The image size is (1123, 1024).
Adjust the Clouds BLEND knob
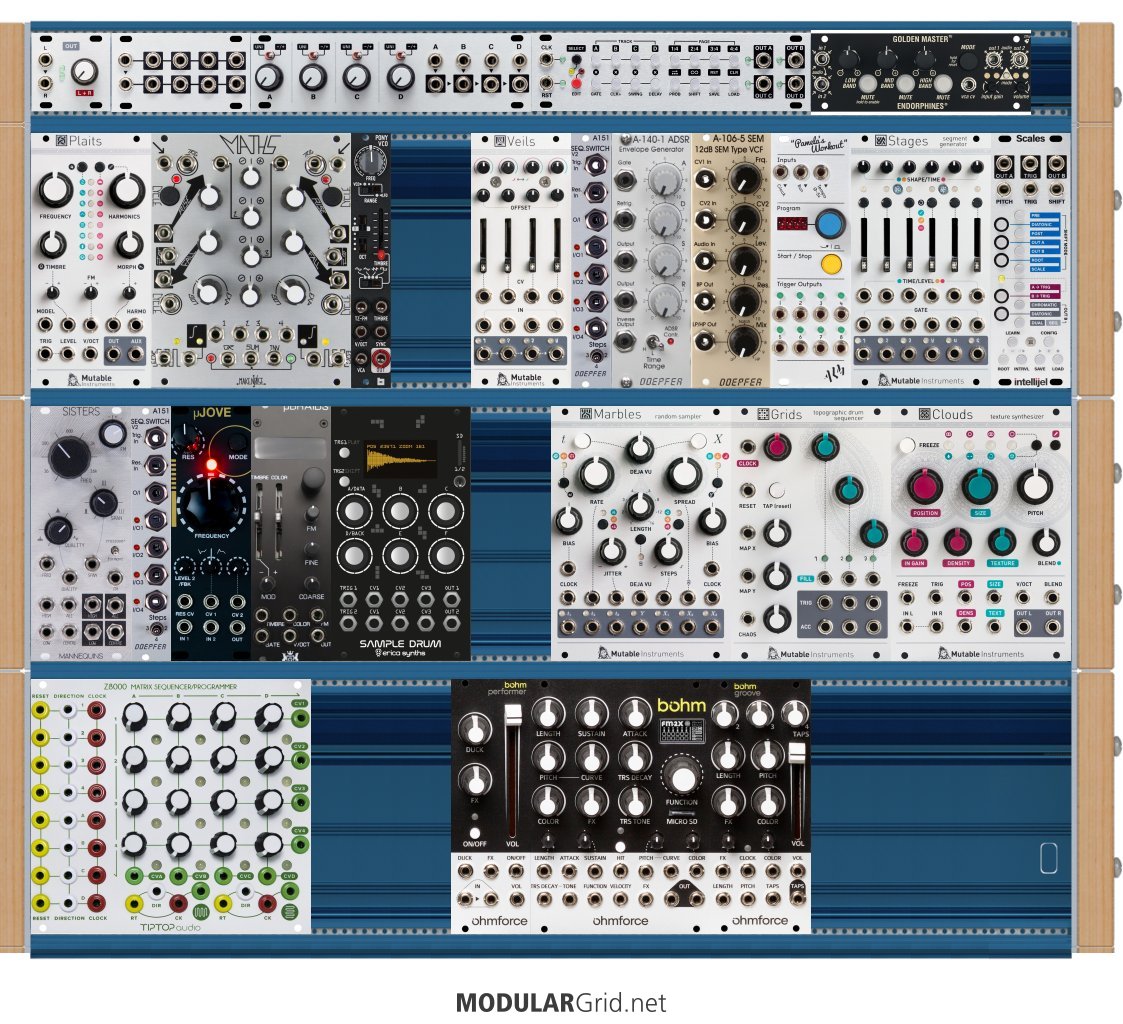point(1046,543)
